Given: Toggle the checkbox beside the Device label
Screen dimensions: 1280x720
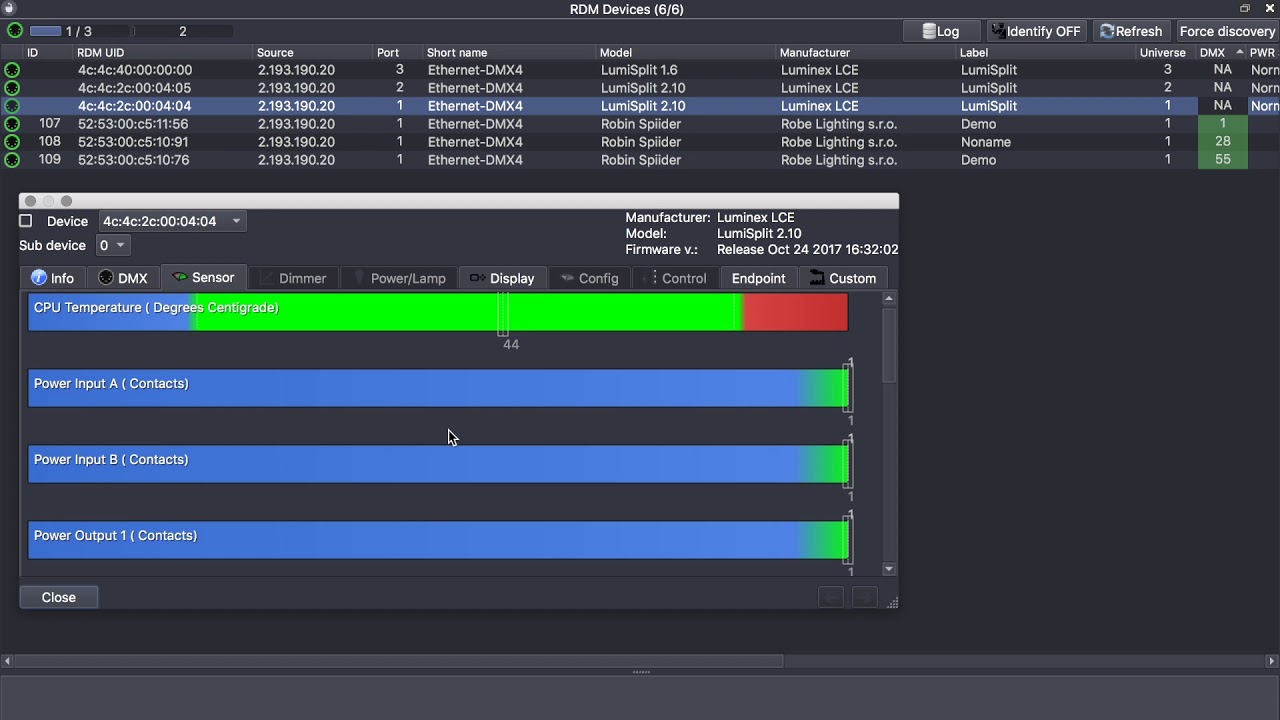Looking at the screenshot, I should point(26,221).
